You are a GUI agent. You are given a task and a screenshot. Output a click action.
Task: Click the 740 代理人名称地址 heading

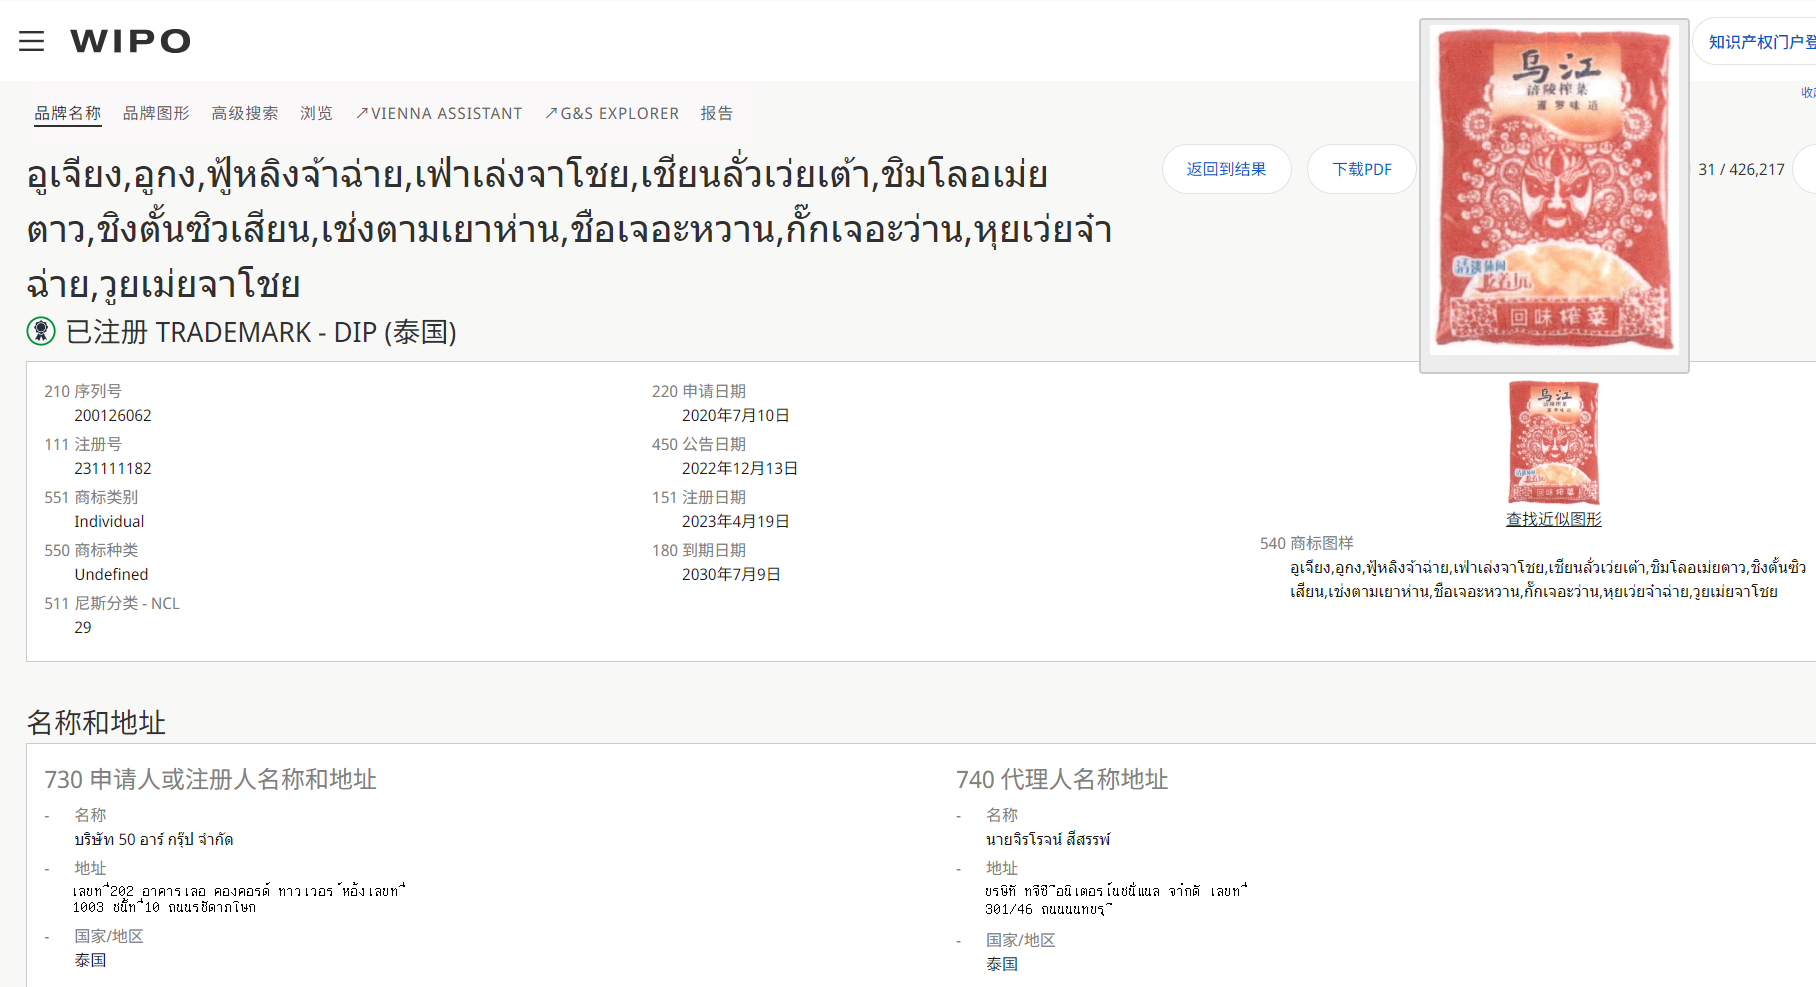tap(1062, 779)
